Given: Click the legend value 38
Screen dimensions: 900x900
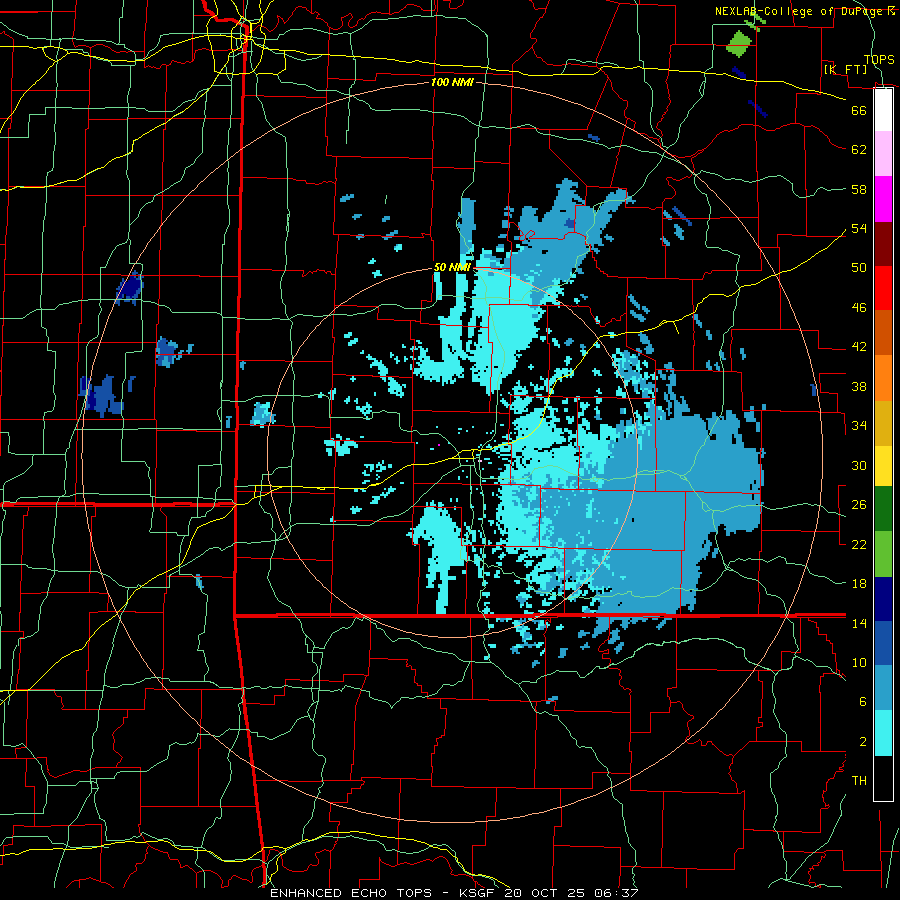Looking at the screenshot, I should (859, 386).
